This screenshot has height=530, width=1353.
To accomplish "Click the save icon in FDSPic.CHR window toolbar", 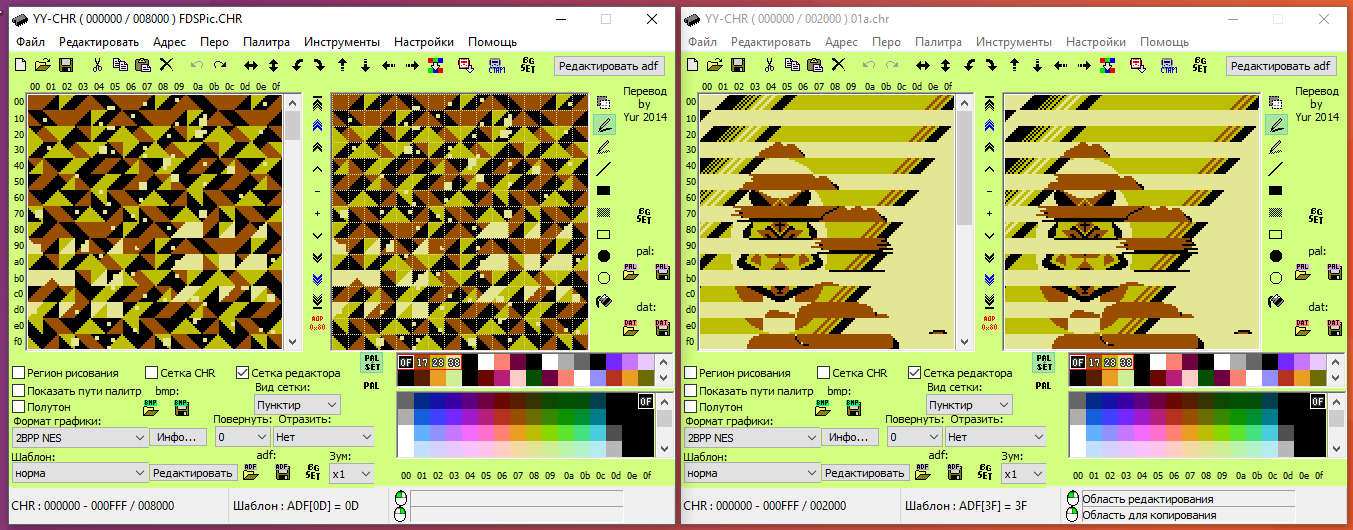I will coord(66,65).
